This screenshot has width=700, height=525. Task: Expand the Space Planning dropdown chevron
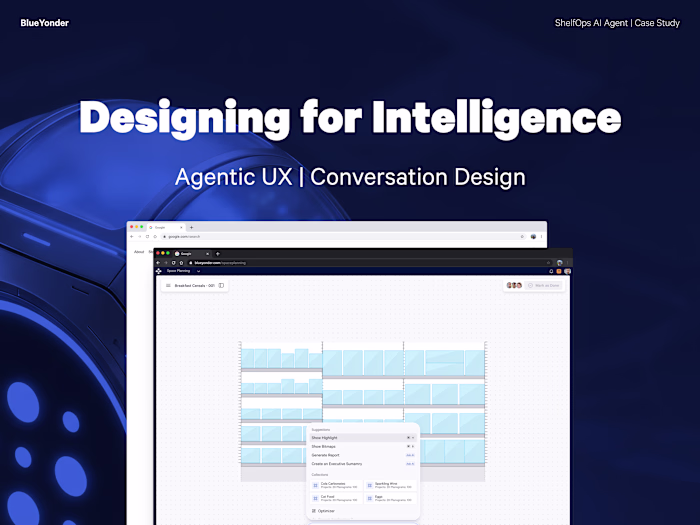(198, 271)
